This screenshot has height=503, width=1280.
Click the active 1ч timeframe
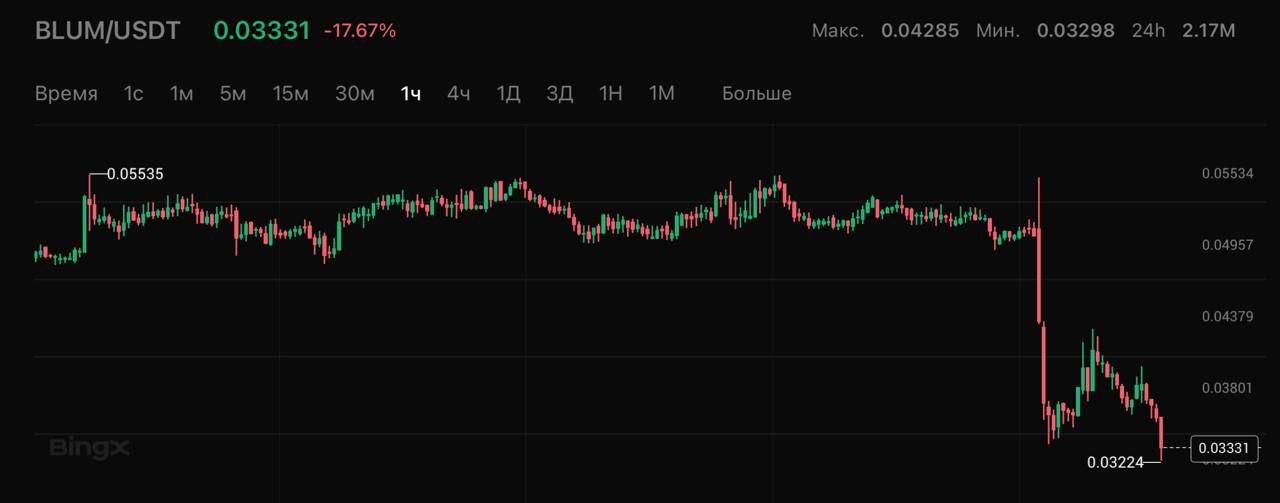(411, 94)
